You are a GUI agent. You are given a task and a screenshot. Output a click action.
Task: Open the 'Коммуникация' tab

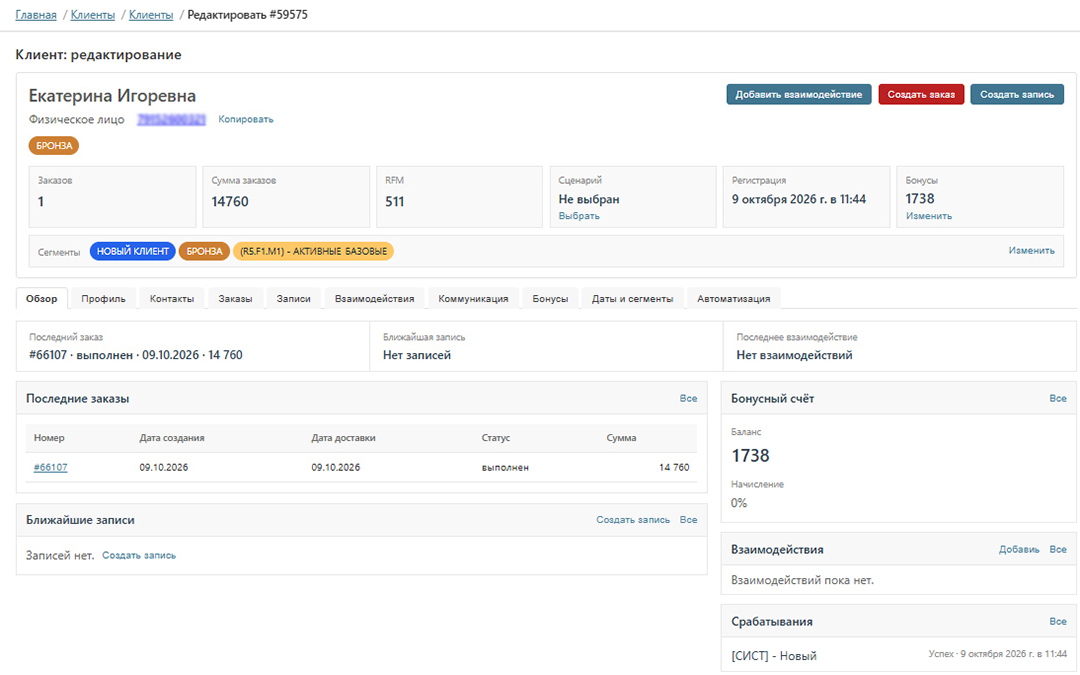tap(473, 298)
